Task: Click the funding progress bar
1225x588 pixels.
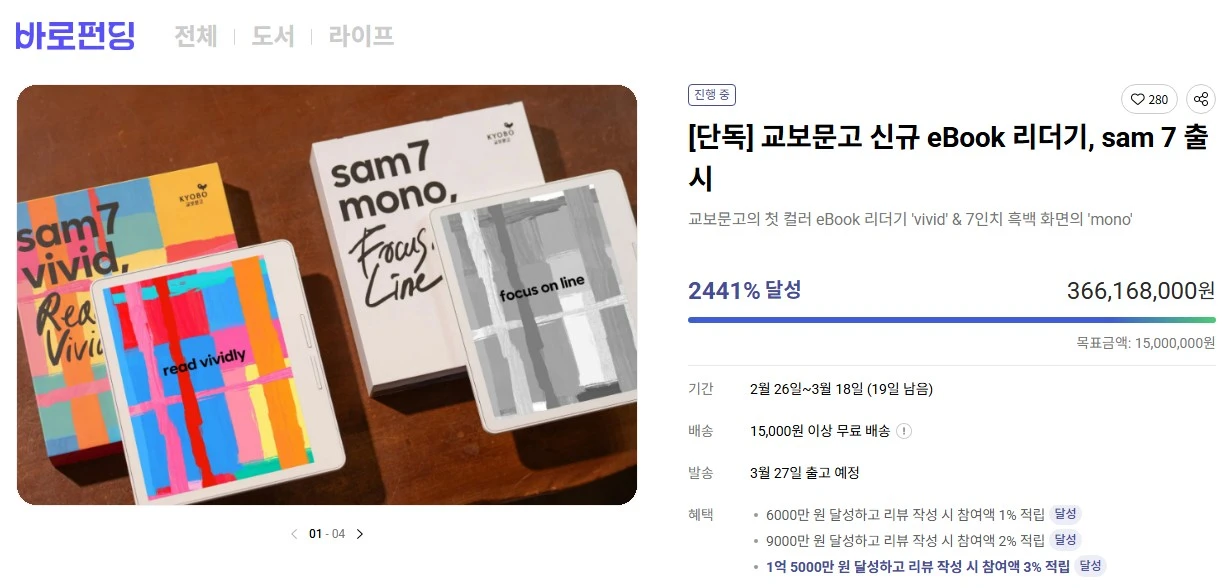Action: click(952, 320)
